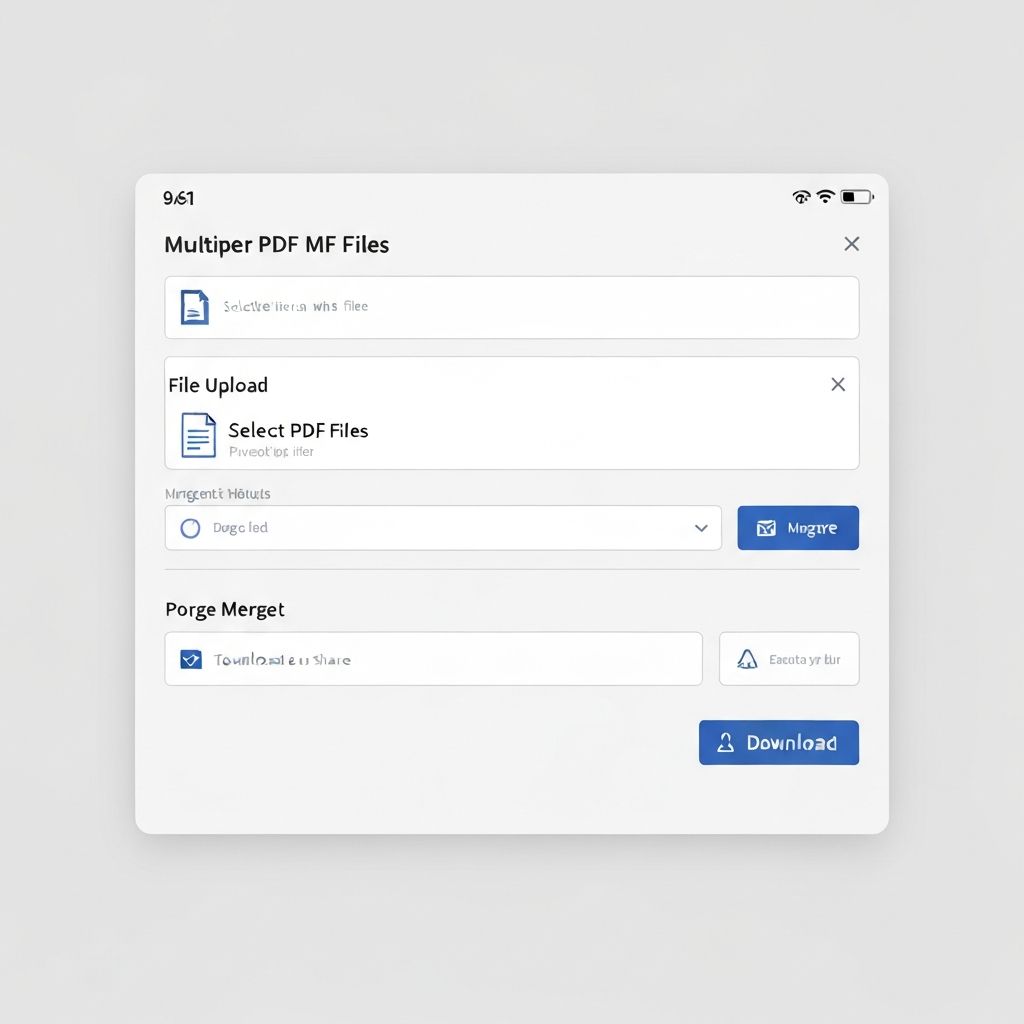This screenshot has width=1024, height=1024.
Task: Click the Wi-Fi icon in the status bar
Action: tap(824, 197)
